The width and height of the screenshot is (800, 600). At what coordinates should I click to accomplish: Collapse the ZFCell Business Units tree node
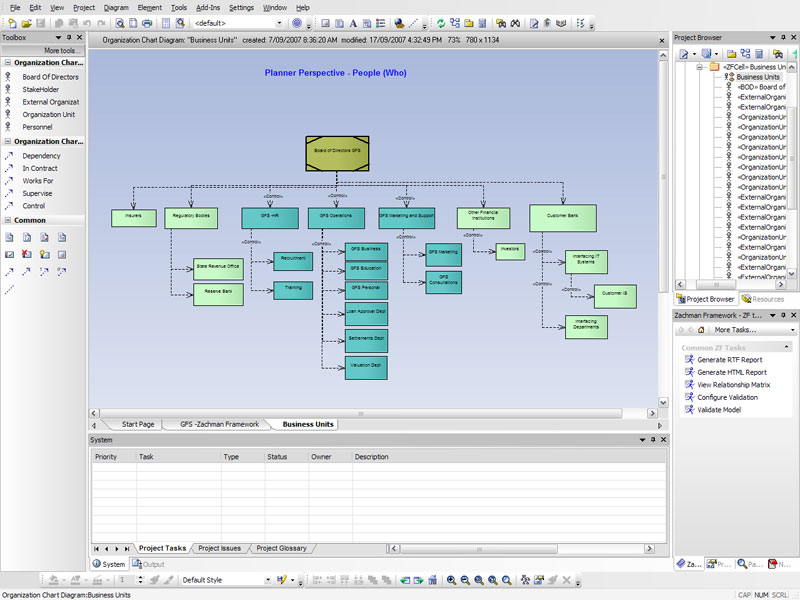click(x=700, y=67)
